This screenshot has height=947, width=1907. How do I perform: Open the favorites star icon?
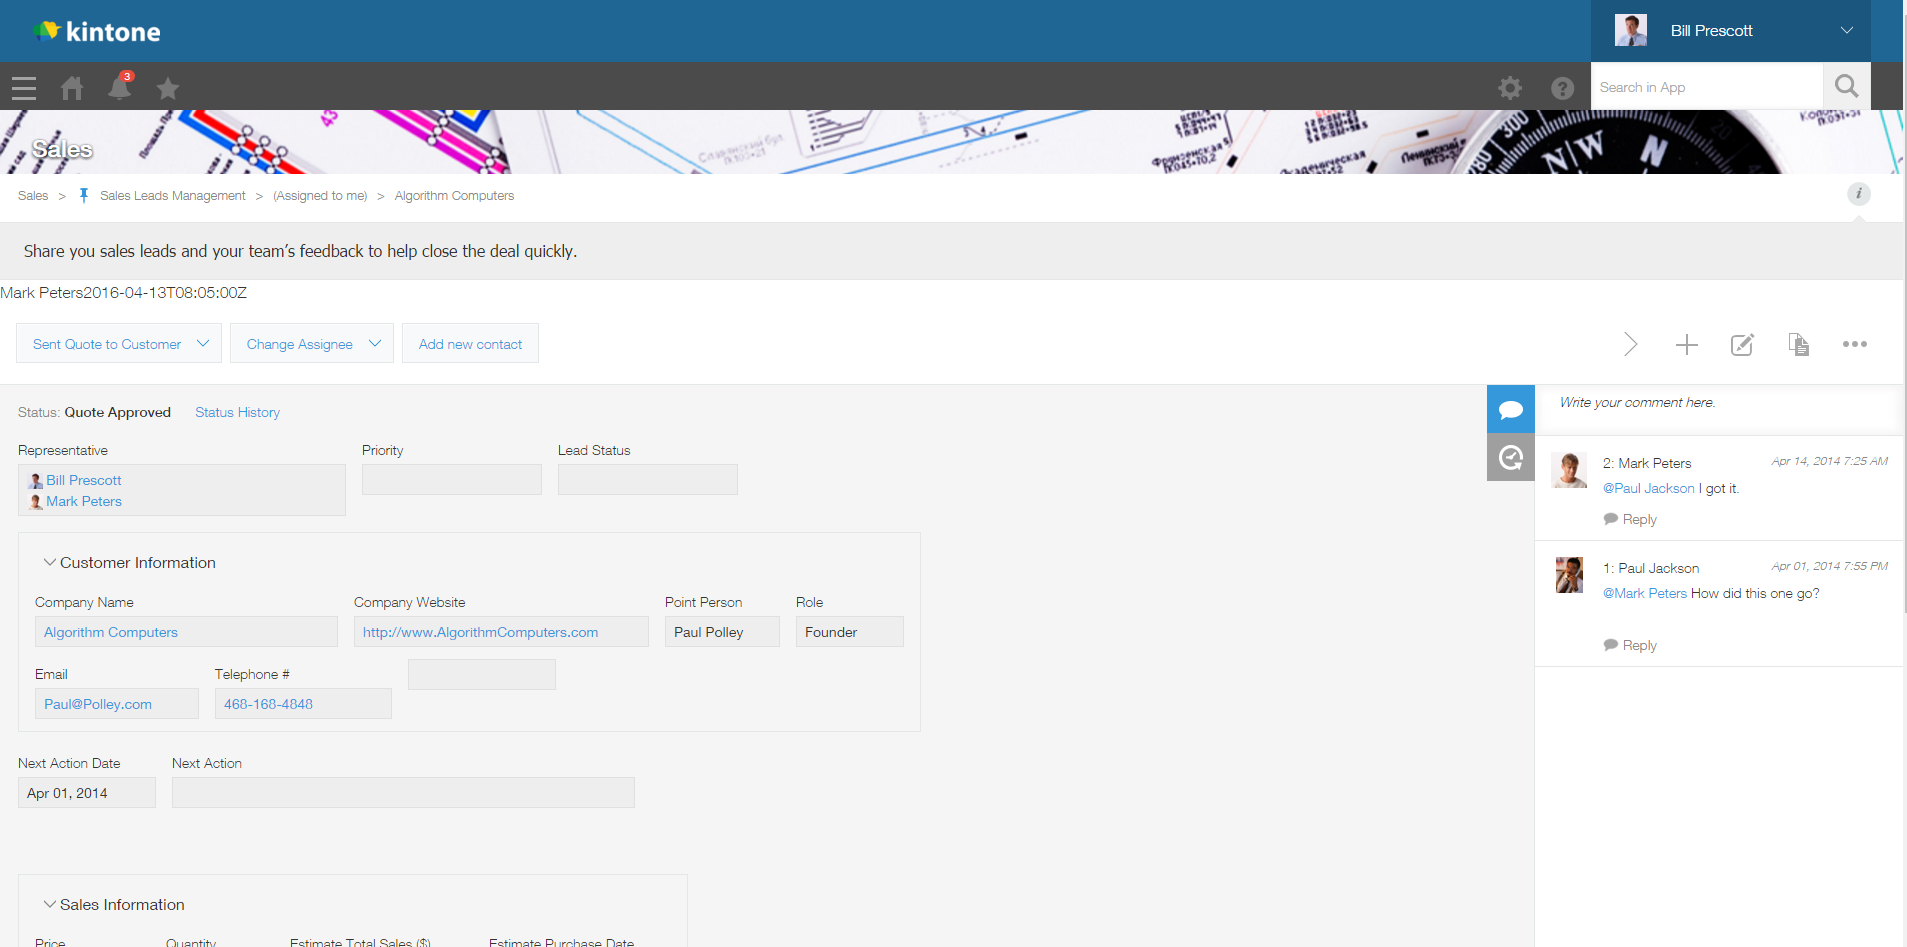(x=168, y=88)
